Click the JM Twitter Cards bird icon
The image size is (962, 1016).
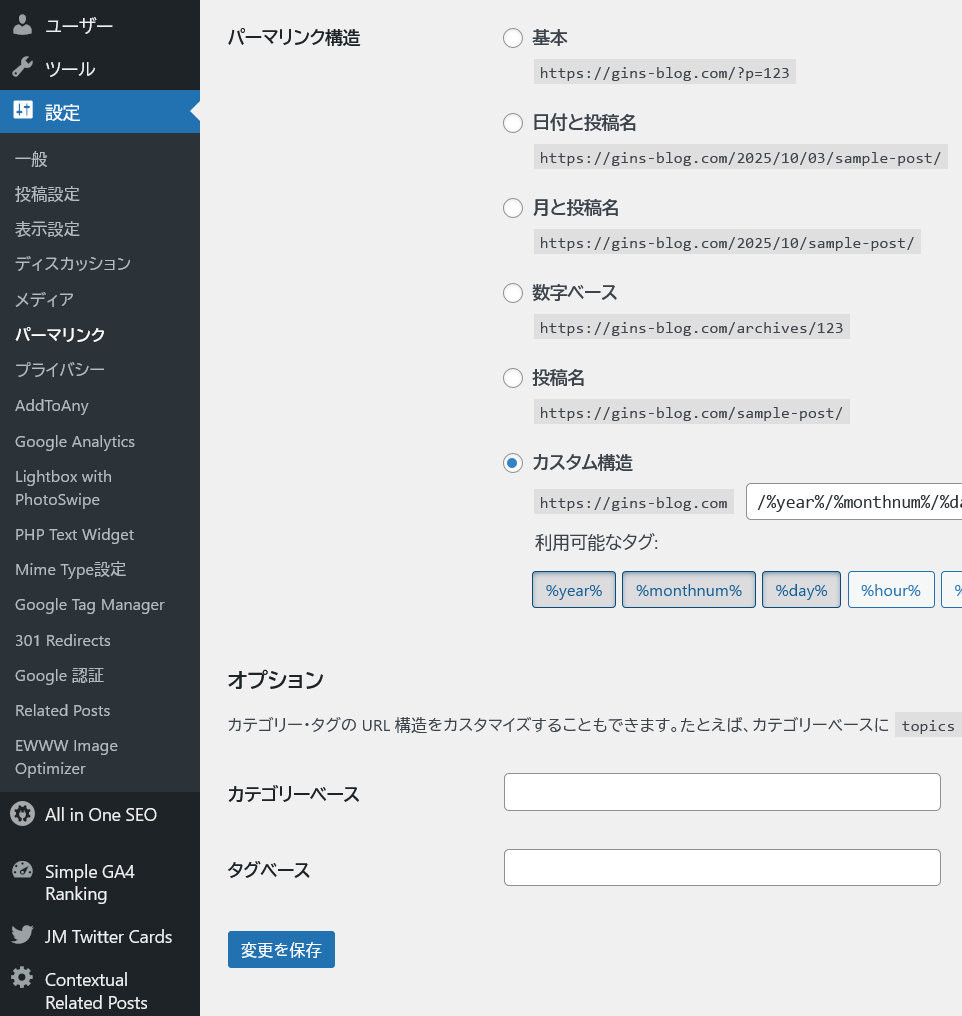[x=22, y=936]
